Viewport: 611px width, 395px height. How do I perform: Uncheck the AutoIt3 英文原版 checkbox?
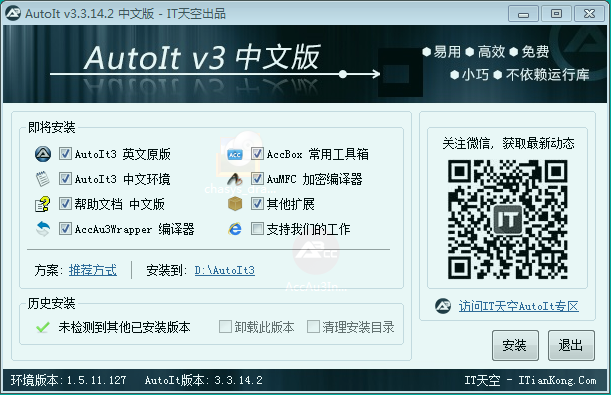pos(65,154)
